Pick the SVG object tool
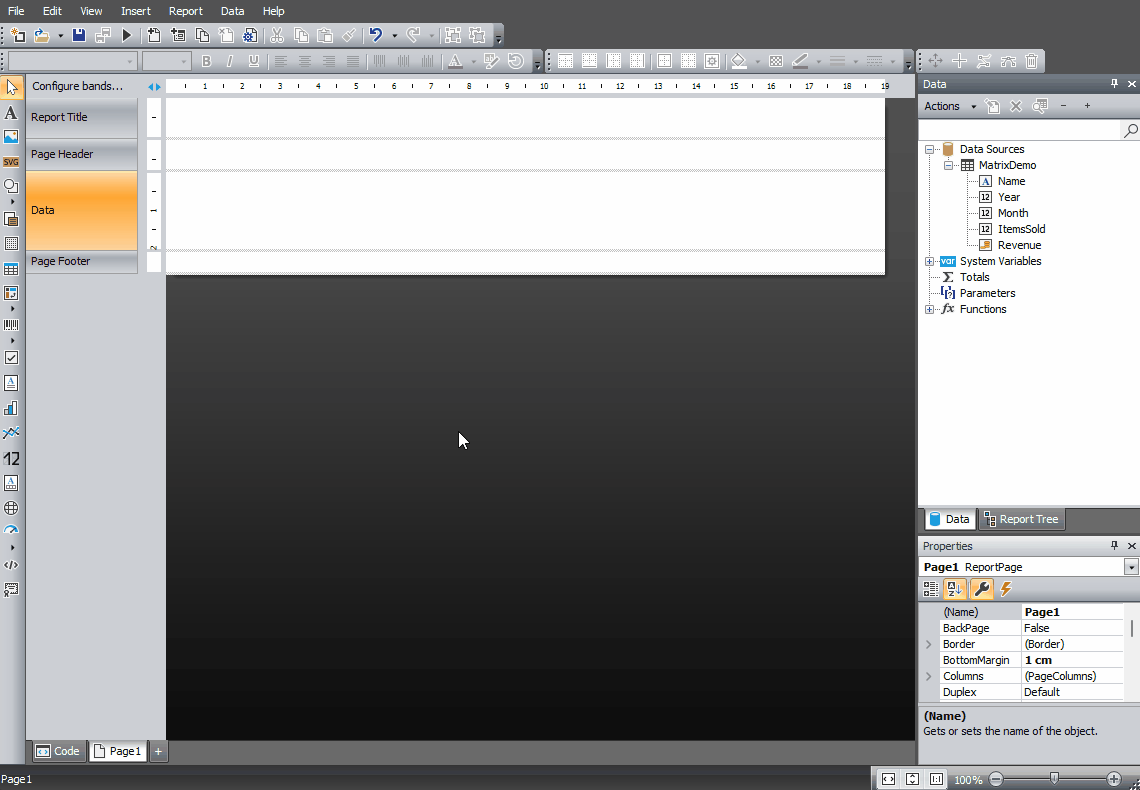 pyautogui.click(x=11, y=162)
